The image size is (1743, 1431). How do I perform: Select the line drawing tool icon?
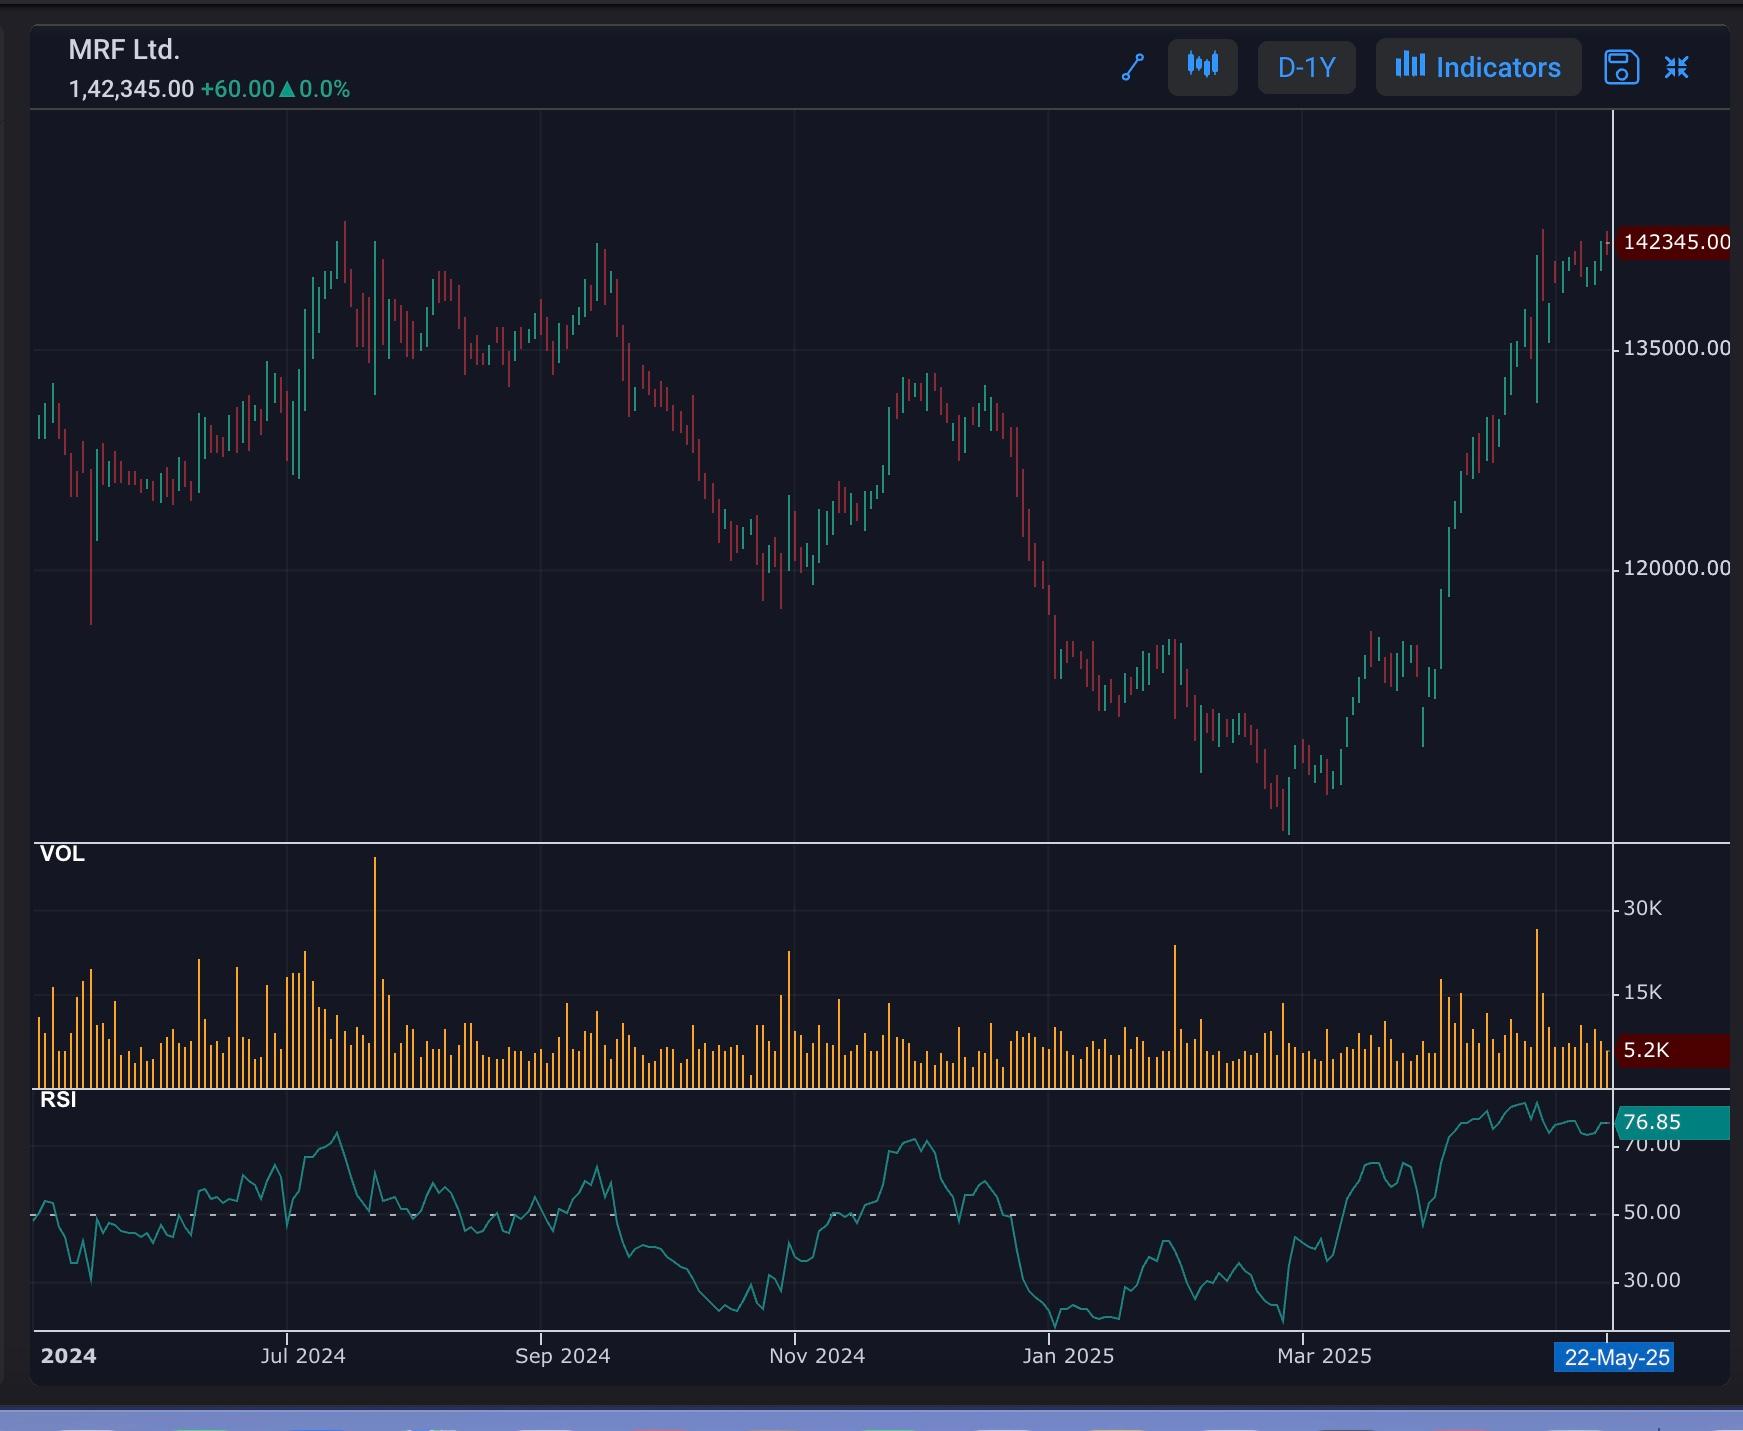pos(1133,68)
